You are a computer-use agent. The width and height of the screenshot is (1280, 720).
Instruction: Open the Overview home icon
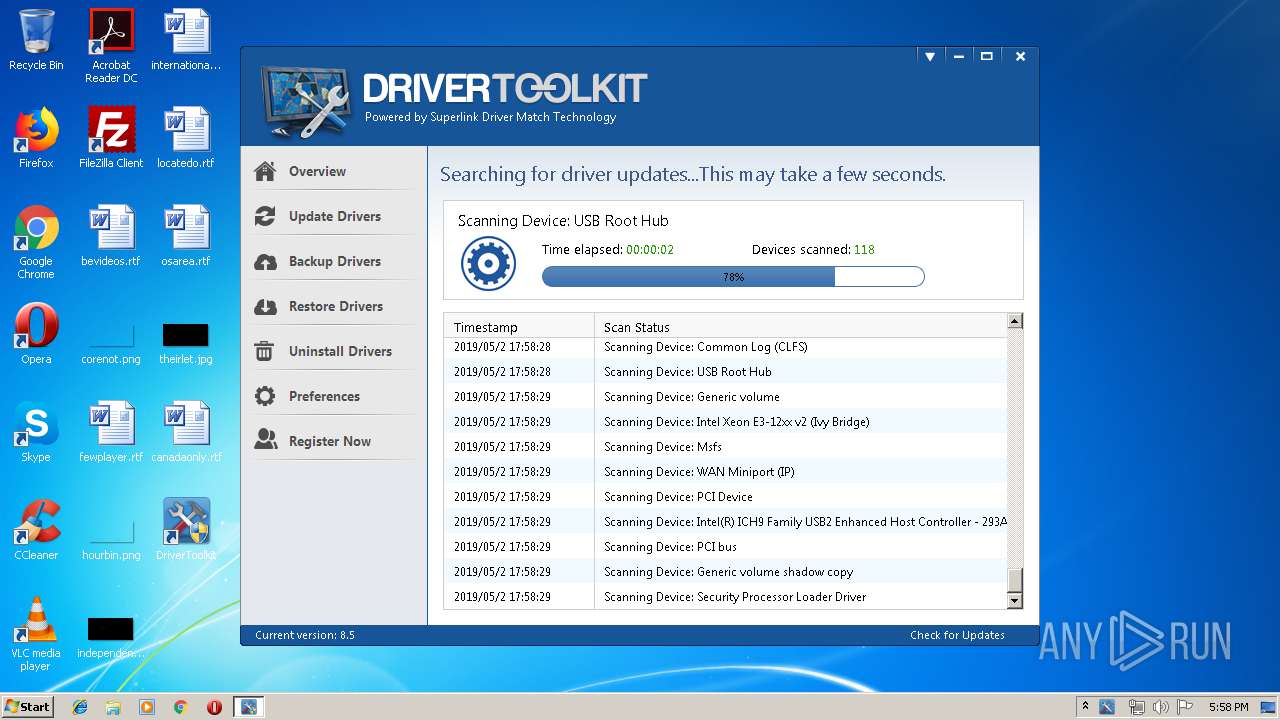[265, 171]
